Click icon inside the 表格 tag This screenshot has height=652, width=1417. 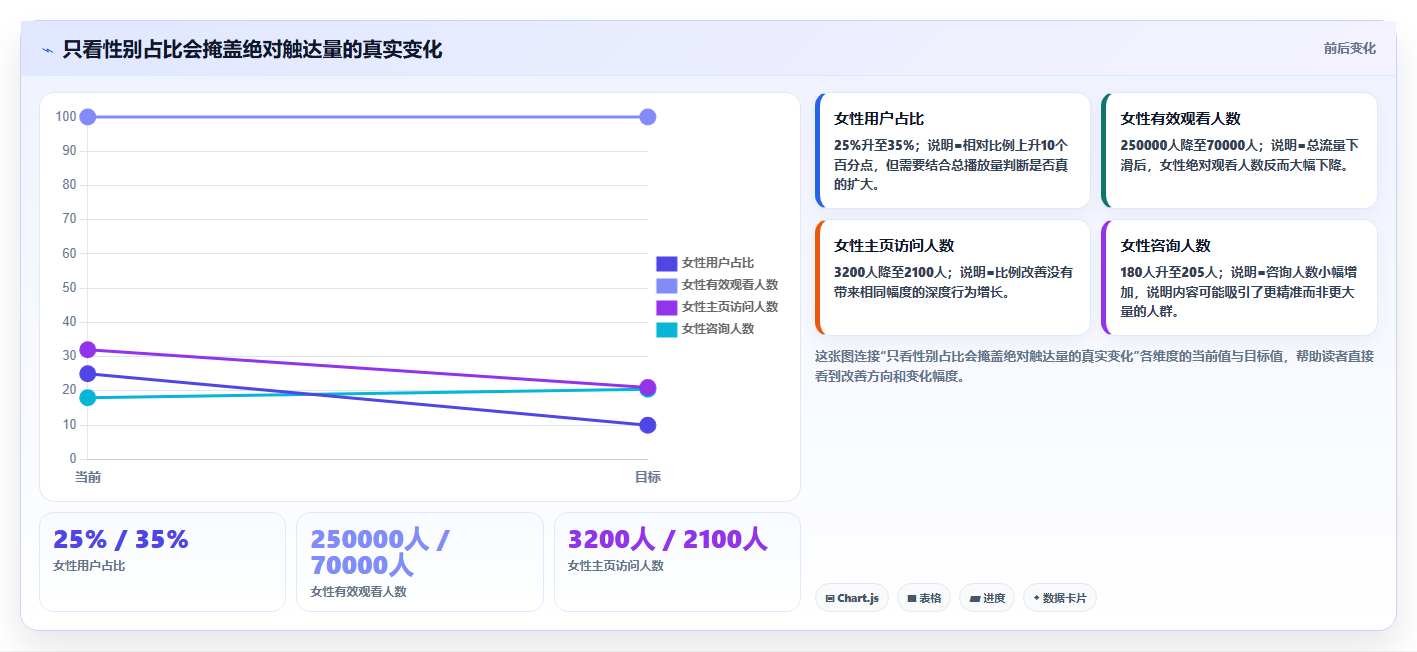(x=912, y=598)
